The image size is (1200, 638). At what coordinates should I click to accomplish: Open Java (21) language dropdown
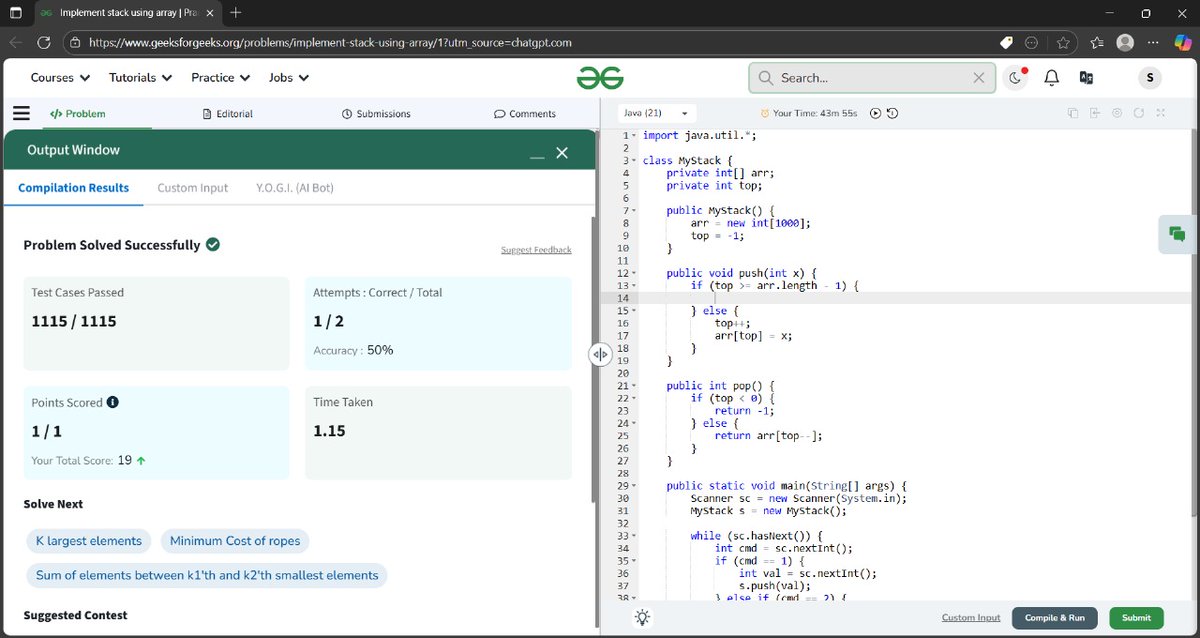[656, 113]
